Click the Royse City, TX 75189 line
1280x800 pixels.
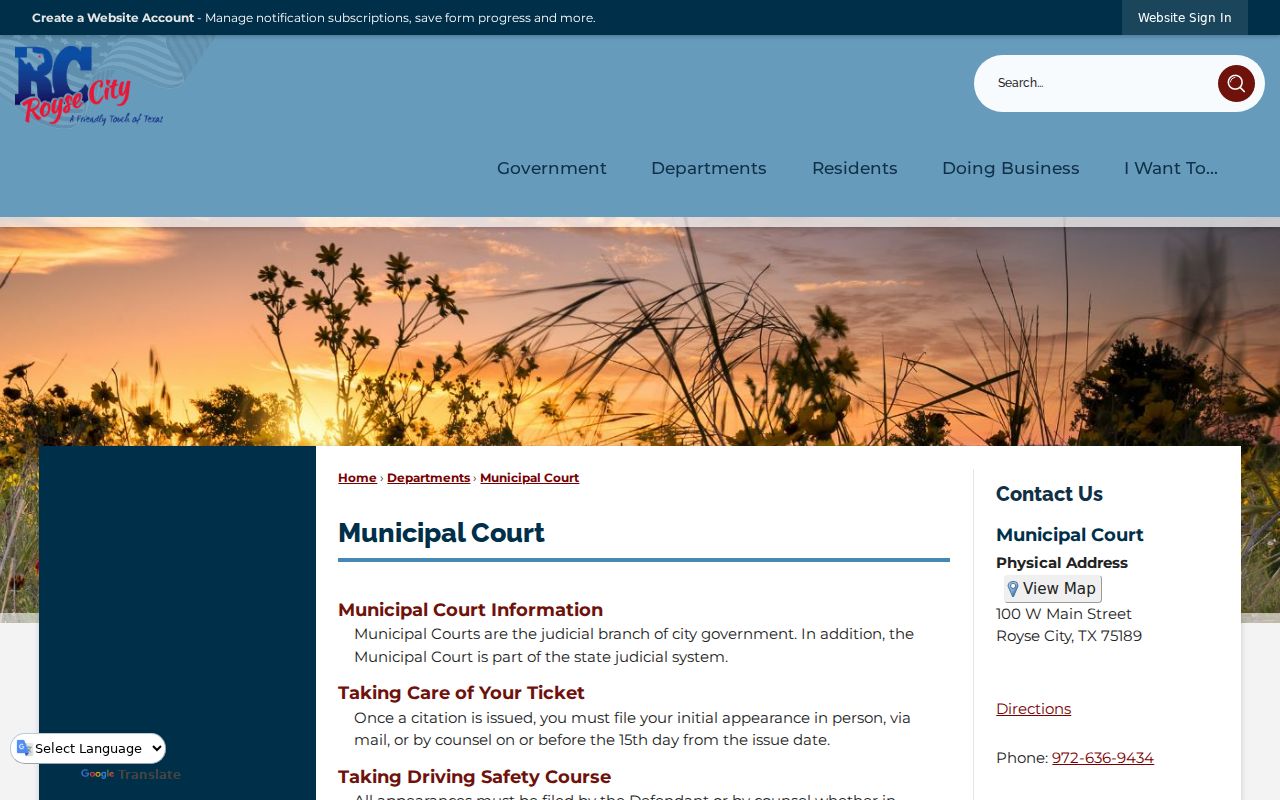click(x=1069, y=636)
